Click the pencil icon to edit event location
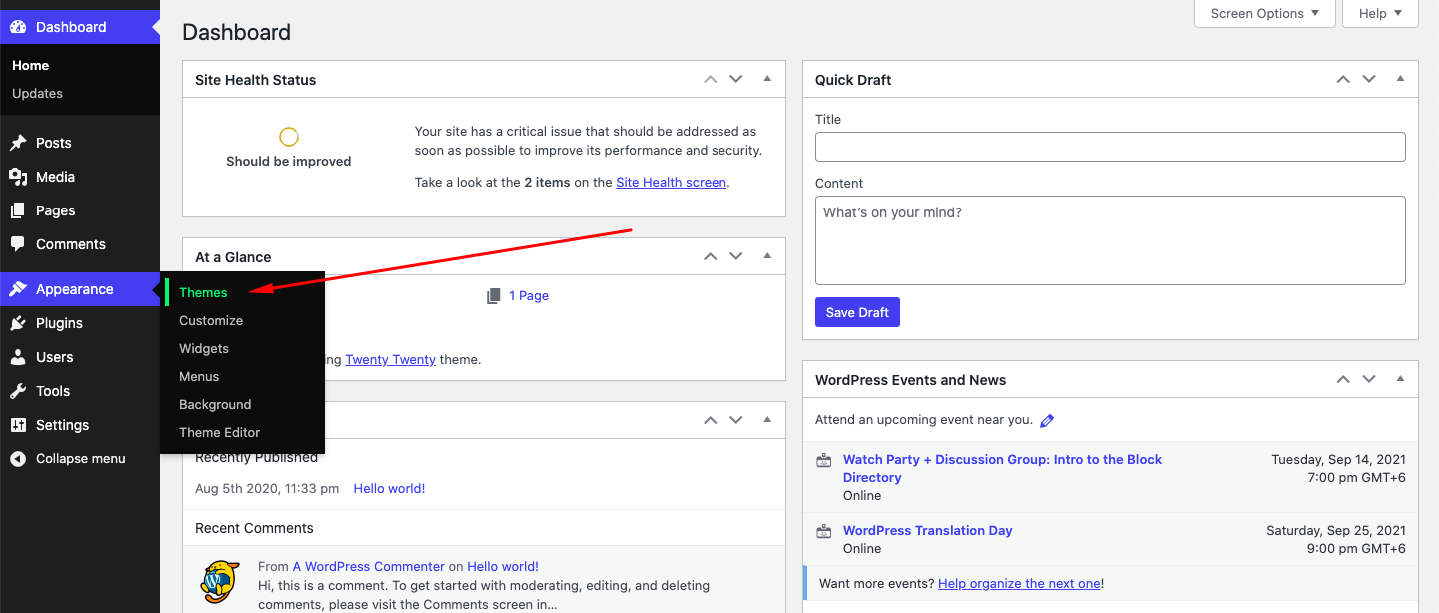 pos(1047,421)
